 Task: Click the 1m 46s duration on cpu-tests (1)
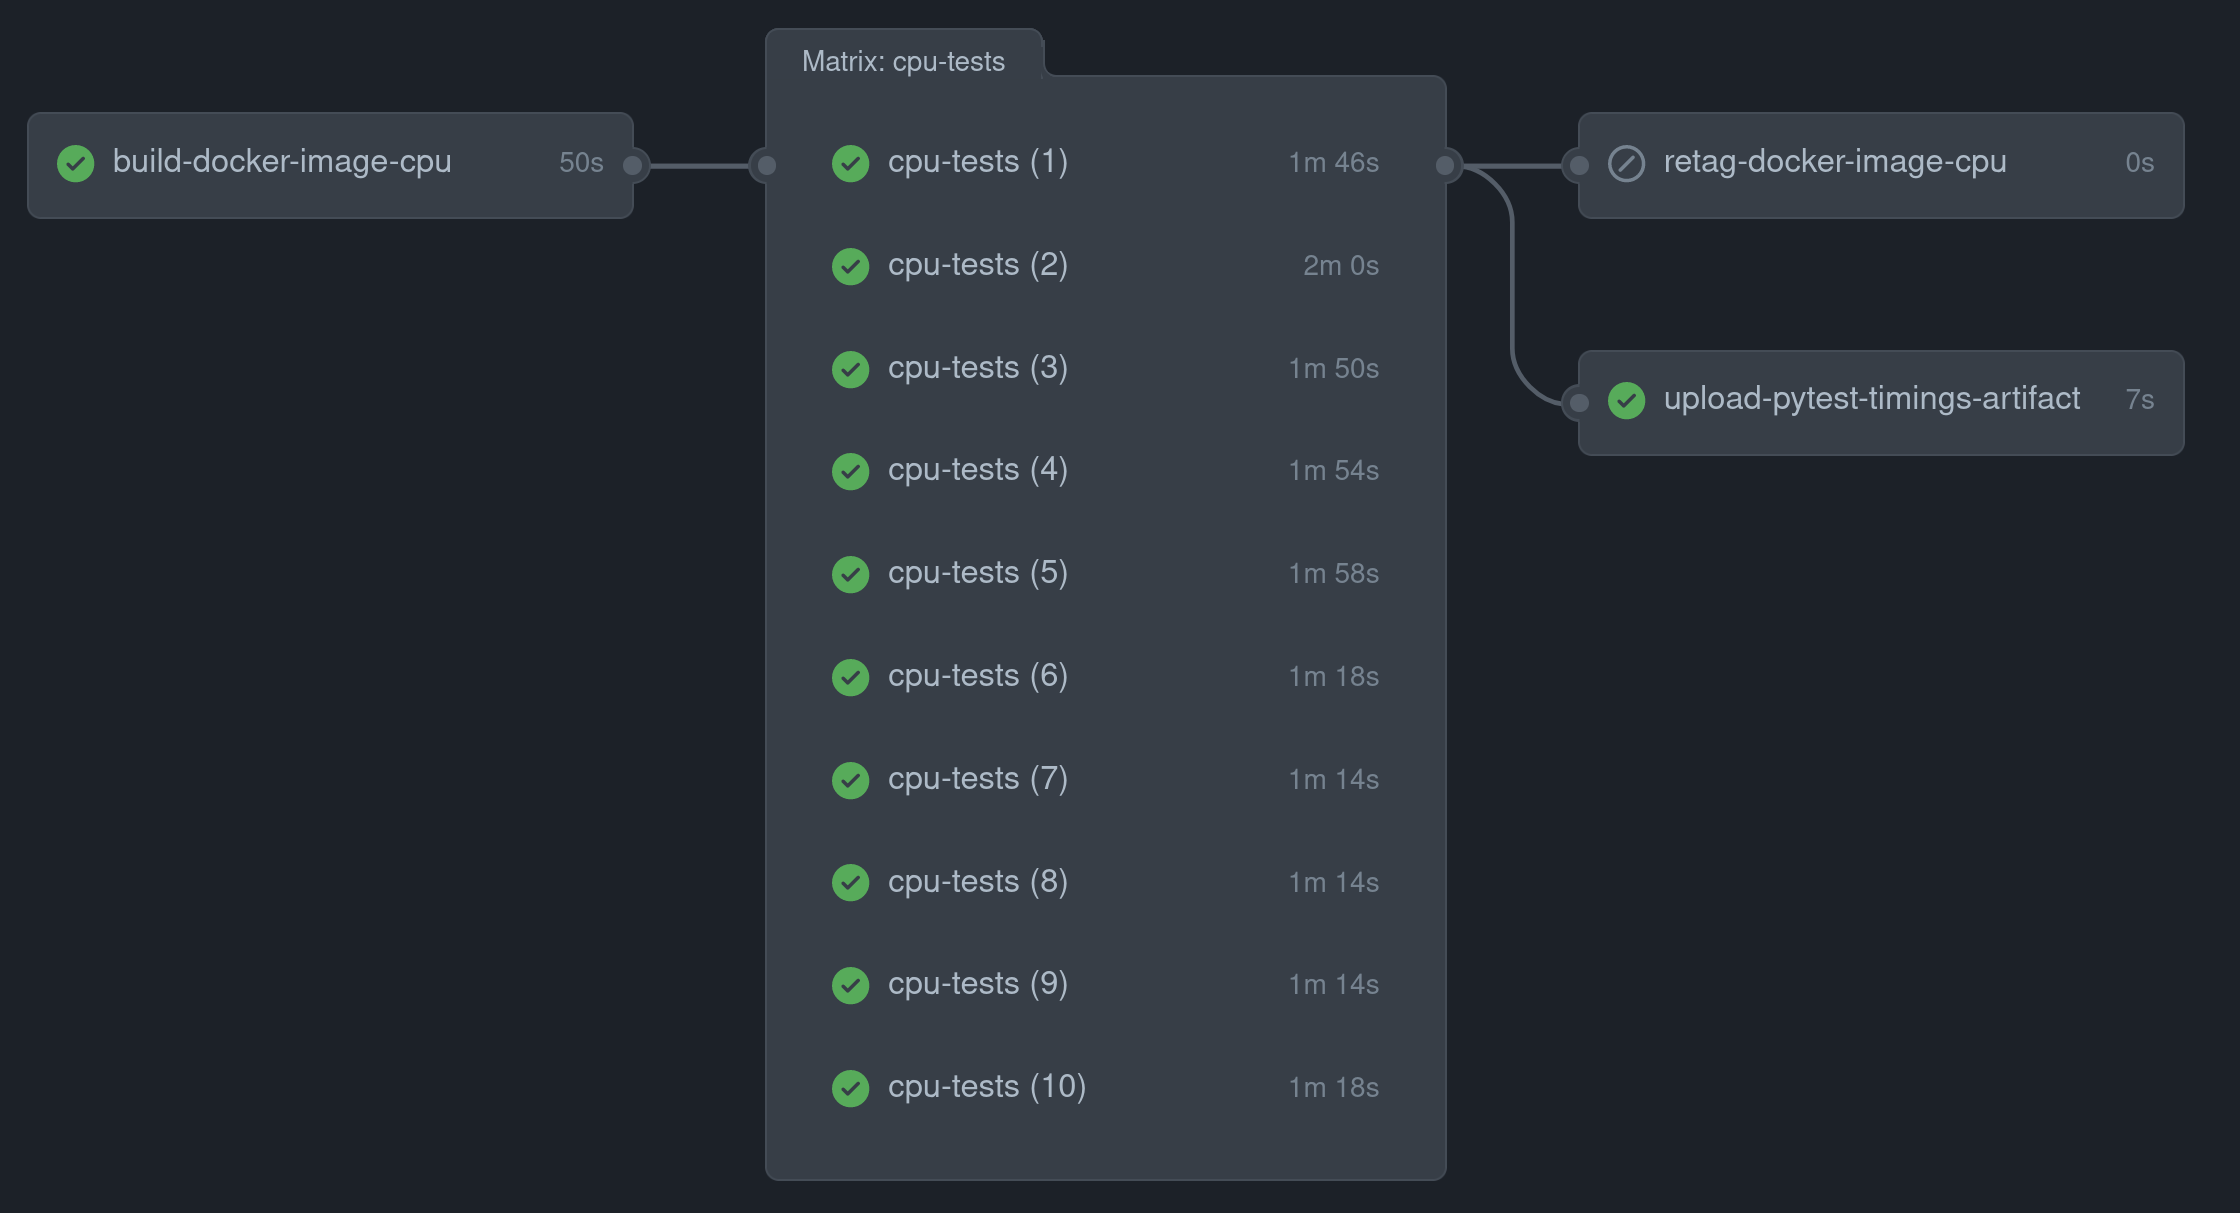[1333, 163]
